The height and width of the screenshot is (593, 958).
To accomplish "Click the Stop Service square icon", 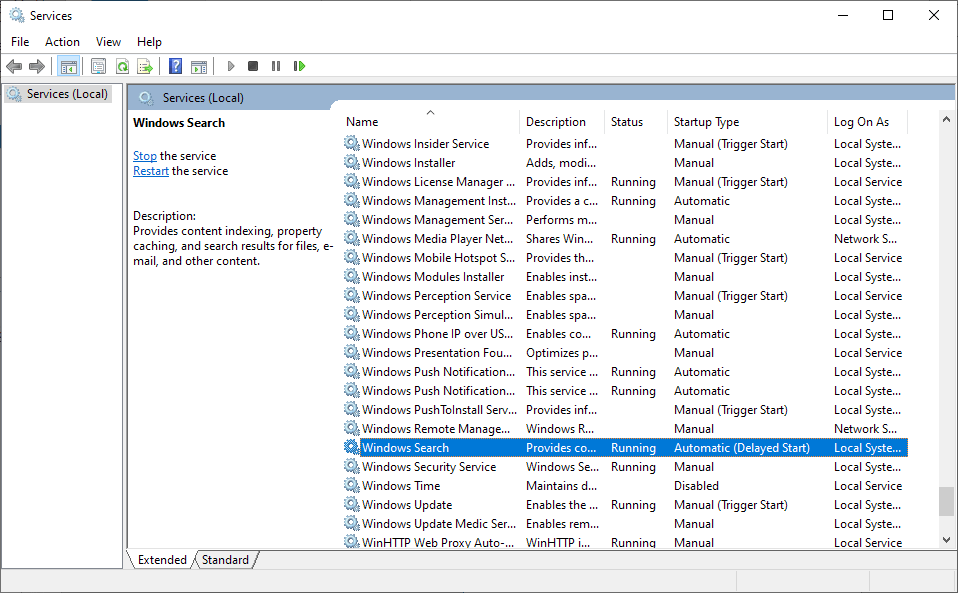I will [x=253, y=67].
